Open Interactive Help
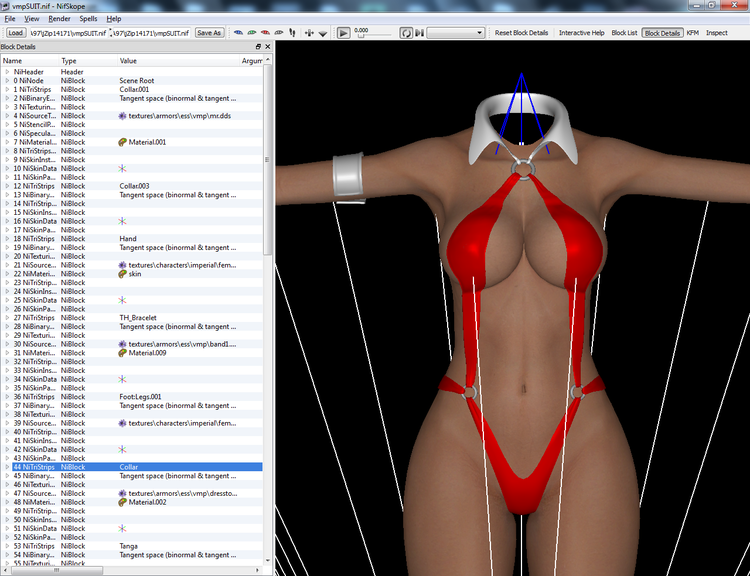 (582, 33)
